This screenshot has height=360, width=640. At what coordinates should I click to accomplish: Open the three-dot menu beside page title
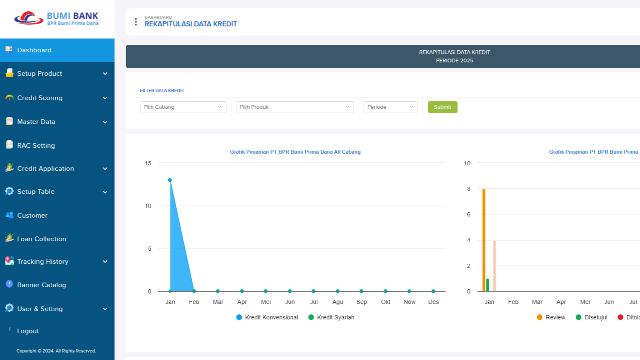click(136, 22)
